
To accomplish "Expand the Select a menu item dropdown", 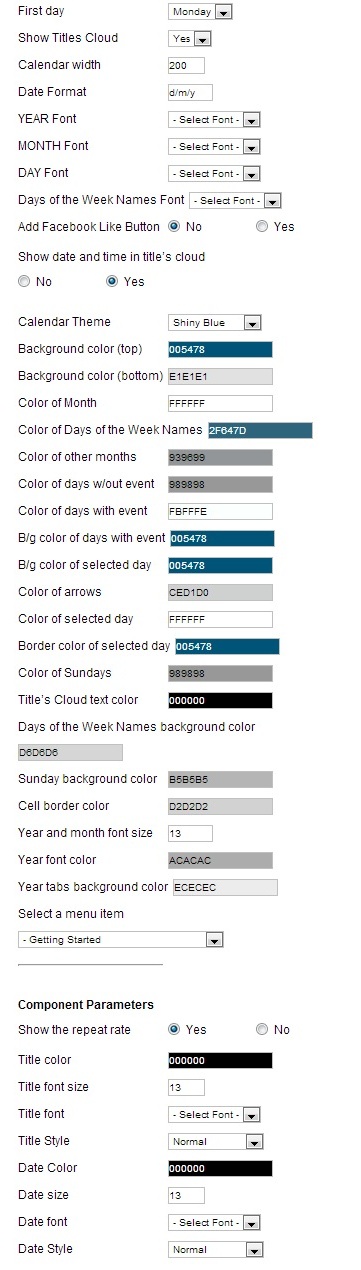I will pyautogui.click(x=121, y=940).
